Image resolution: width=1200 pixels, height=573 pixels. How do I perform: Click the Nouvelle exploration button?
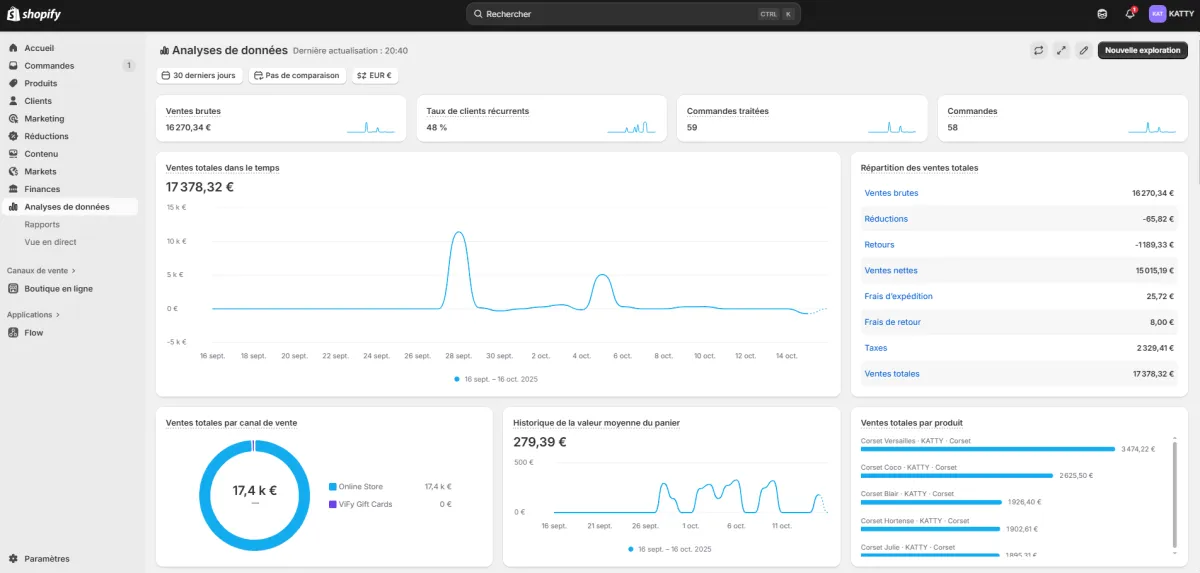coord(1142,50)
